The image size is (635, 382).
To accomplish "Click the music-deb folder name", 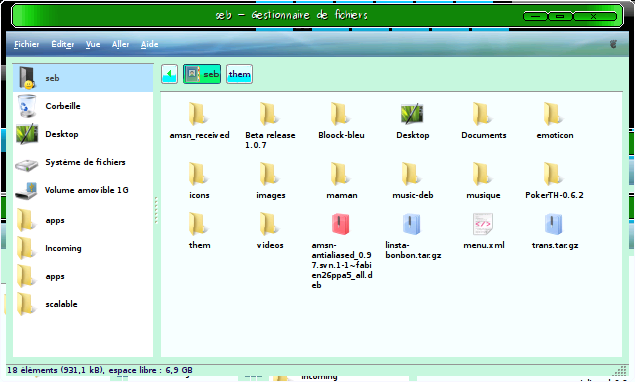I will [x=413, y=195].
